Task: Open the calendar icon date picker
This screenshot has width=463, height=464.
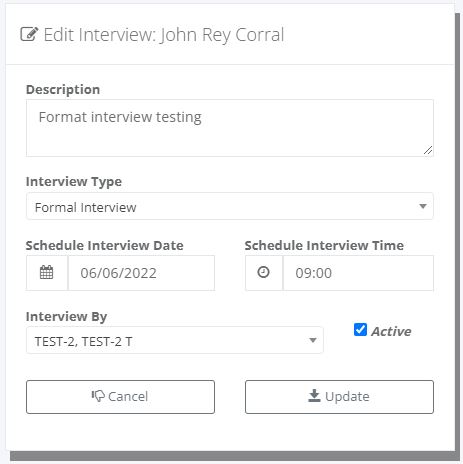Action: [x=46, y=273]
